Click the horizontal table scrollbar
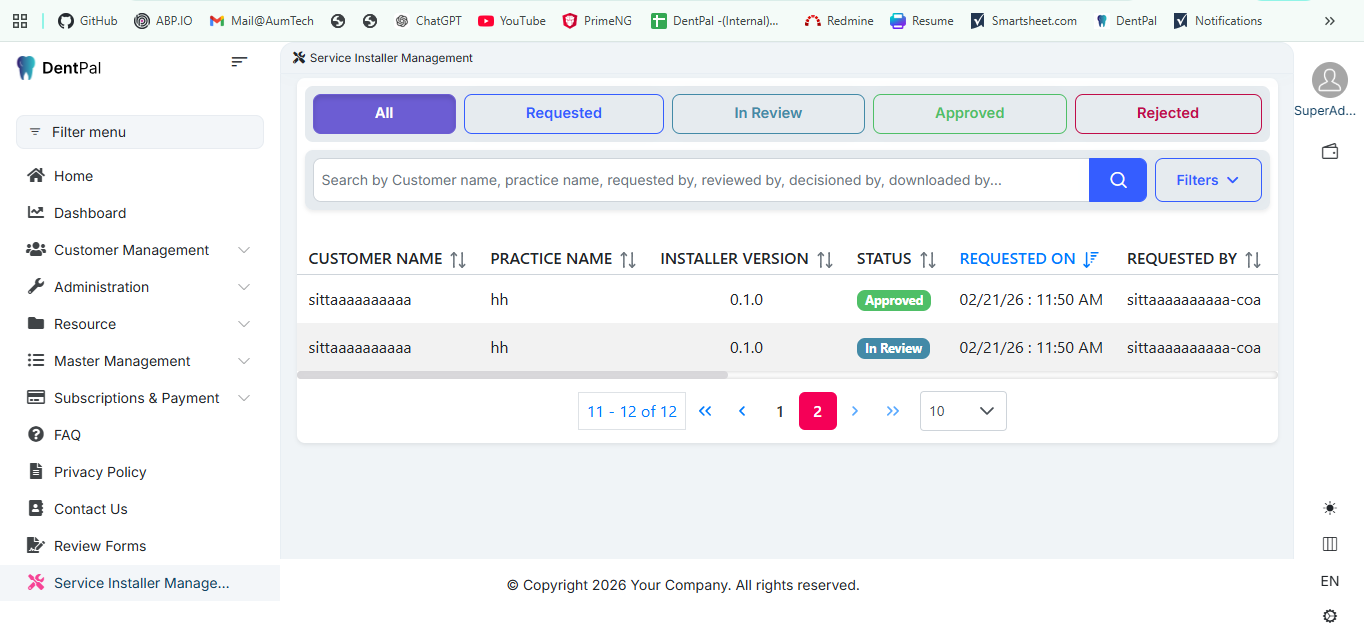 [512, 375]
